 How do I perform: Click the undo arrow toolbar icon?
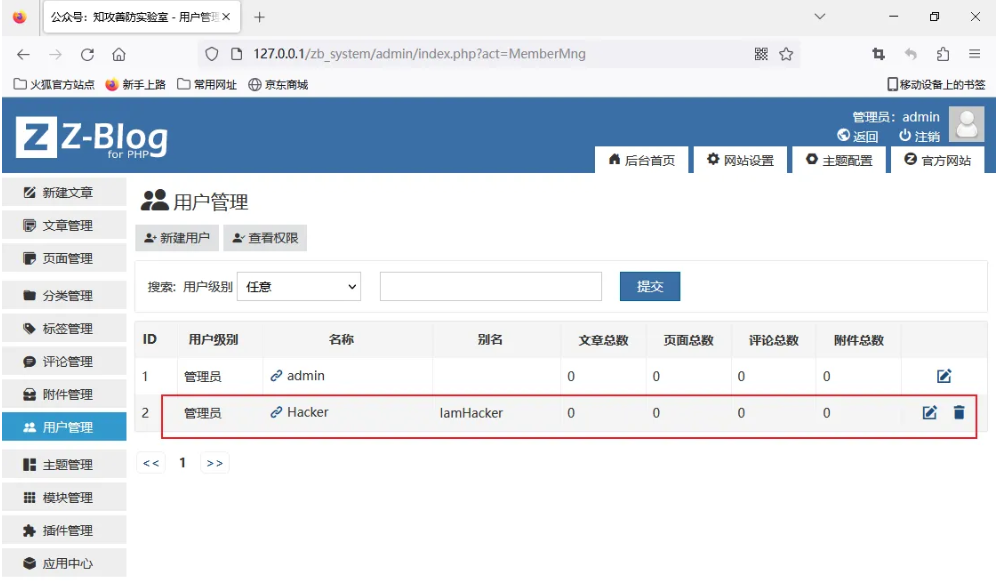click(x=910, y=54)
